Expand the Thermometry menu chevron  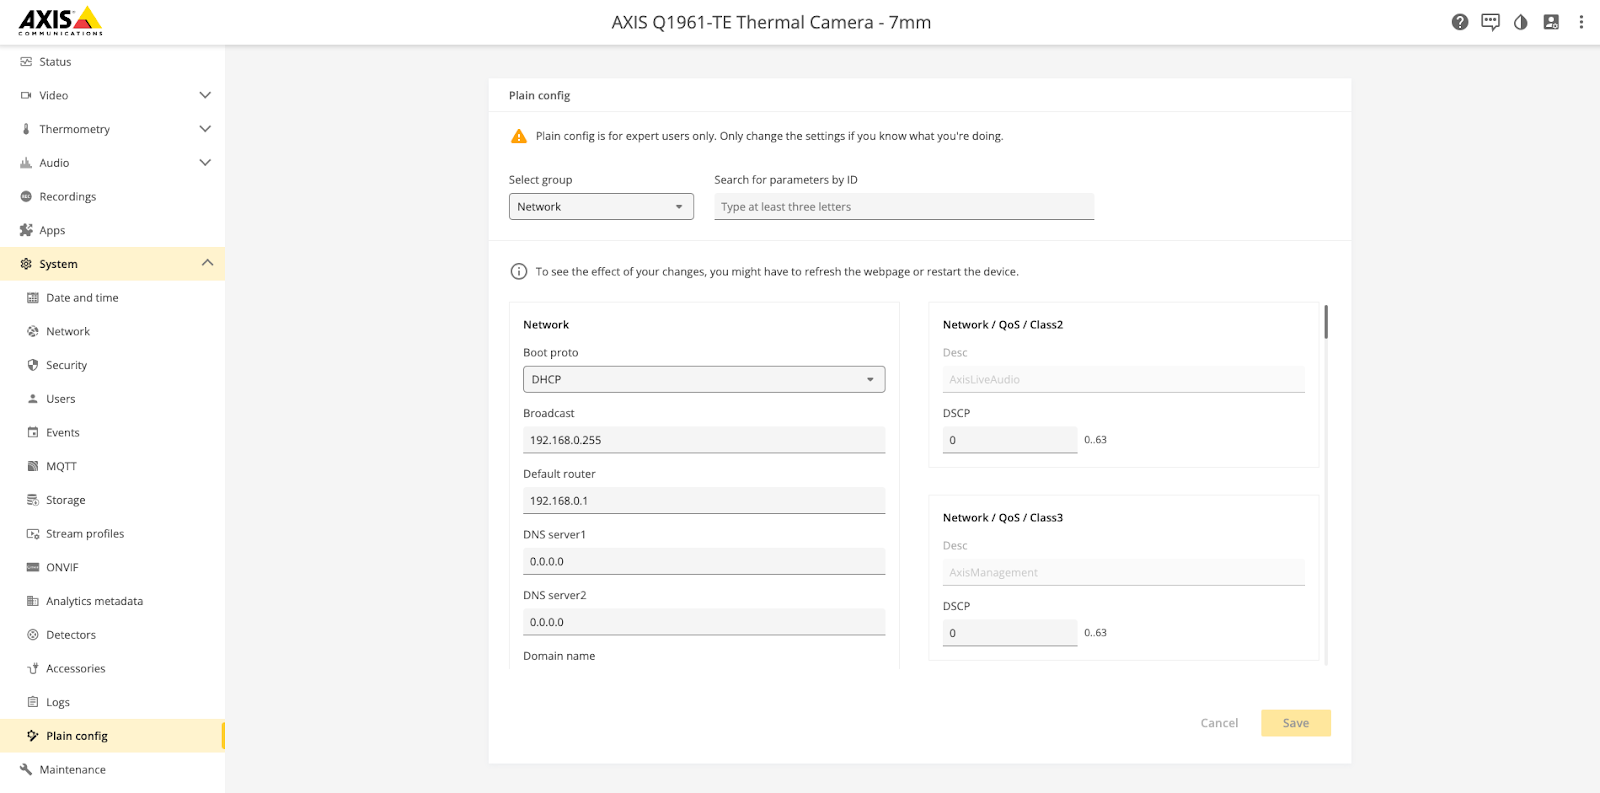205,129
